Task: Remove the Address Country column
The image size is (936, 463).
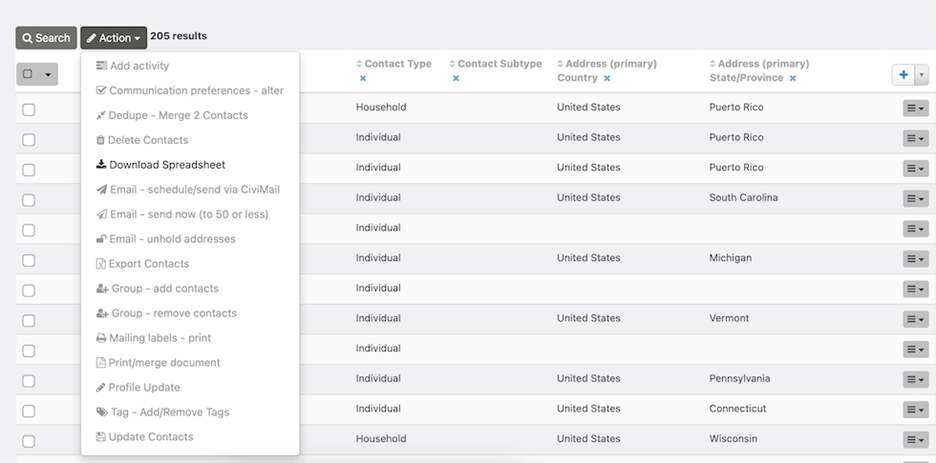Action: coord(607,78)
